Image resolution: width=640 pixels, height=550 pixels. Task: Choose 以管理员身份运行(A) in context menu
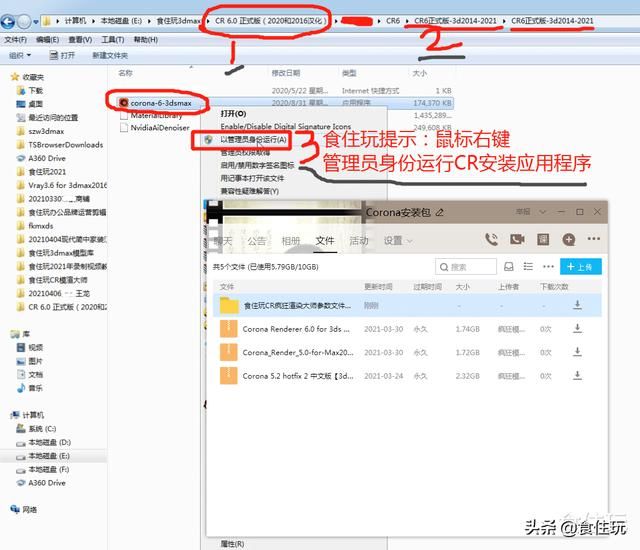pos(253,140)
